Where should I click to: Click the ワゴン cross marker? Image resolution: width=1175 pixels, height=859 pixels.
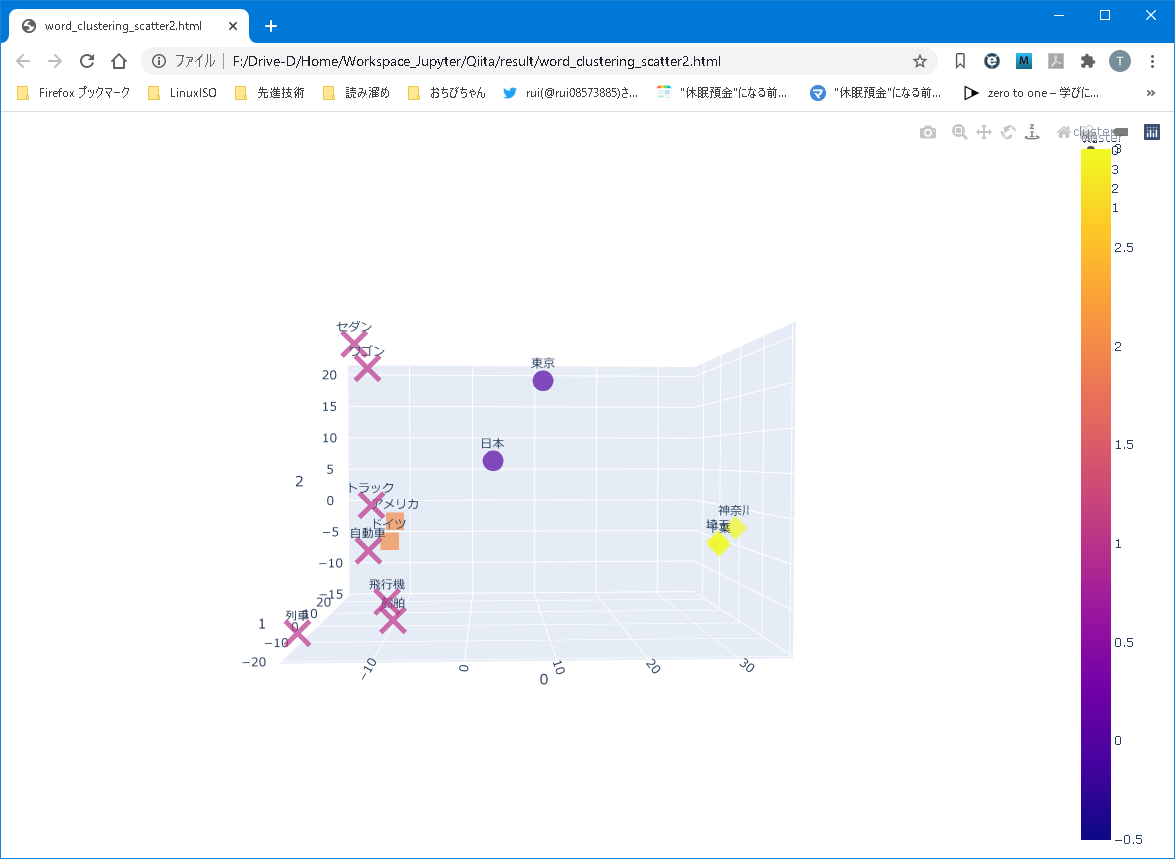367,368
